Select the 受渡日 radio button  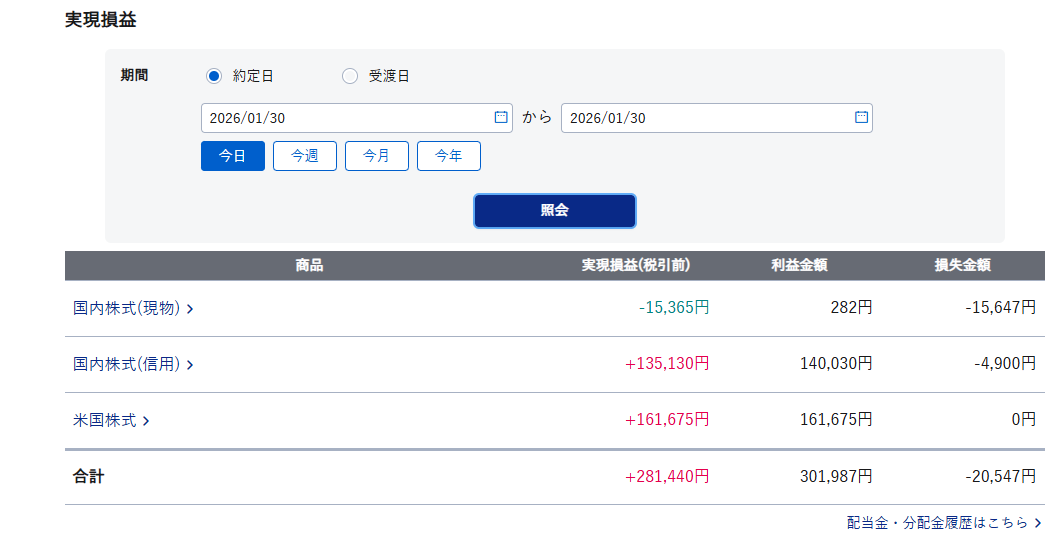pos(350,76)
